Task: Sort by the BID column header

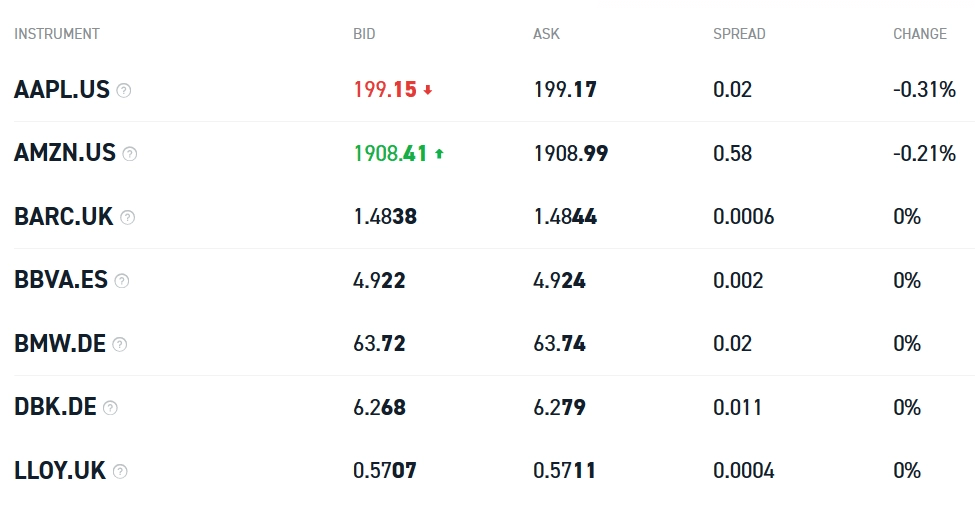Action: coord(364,34)
